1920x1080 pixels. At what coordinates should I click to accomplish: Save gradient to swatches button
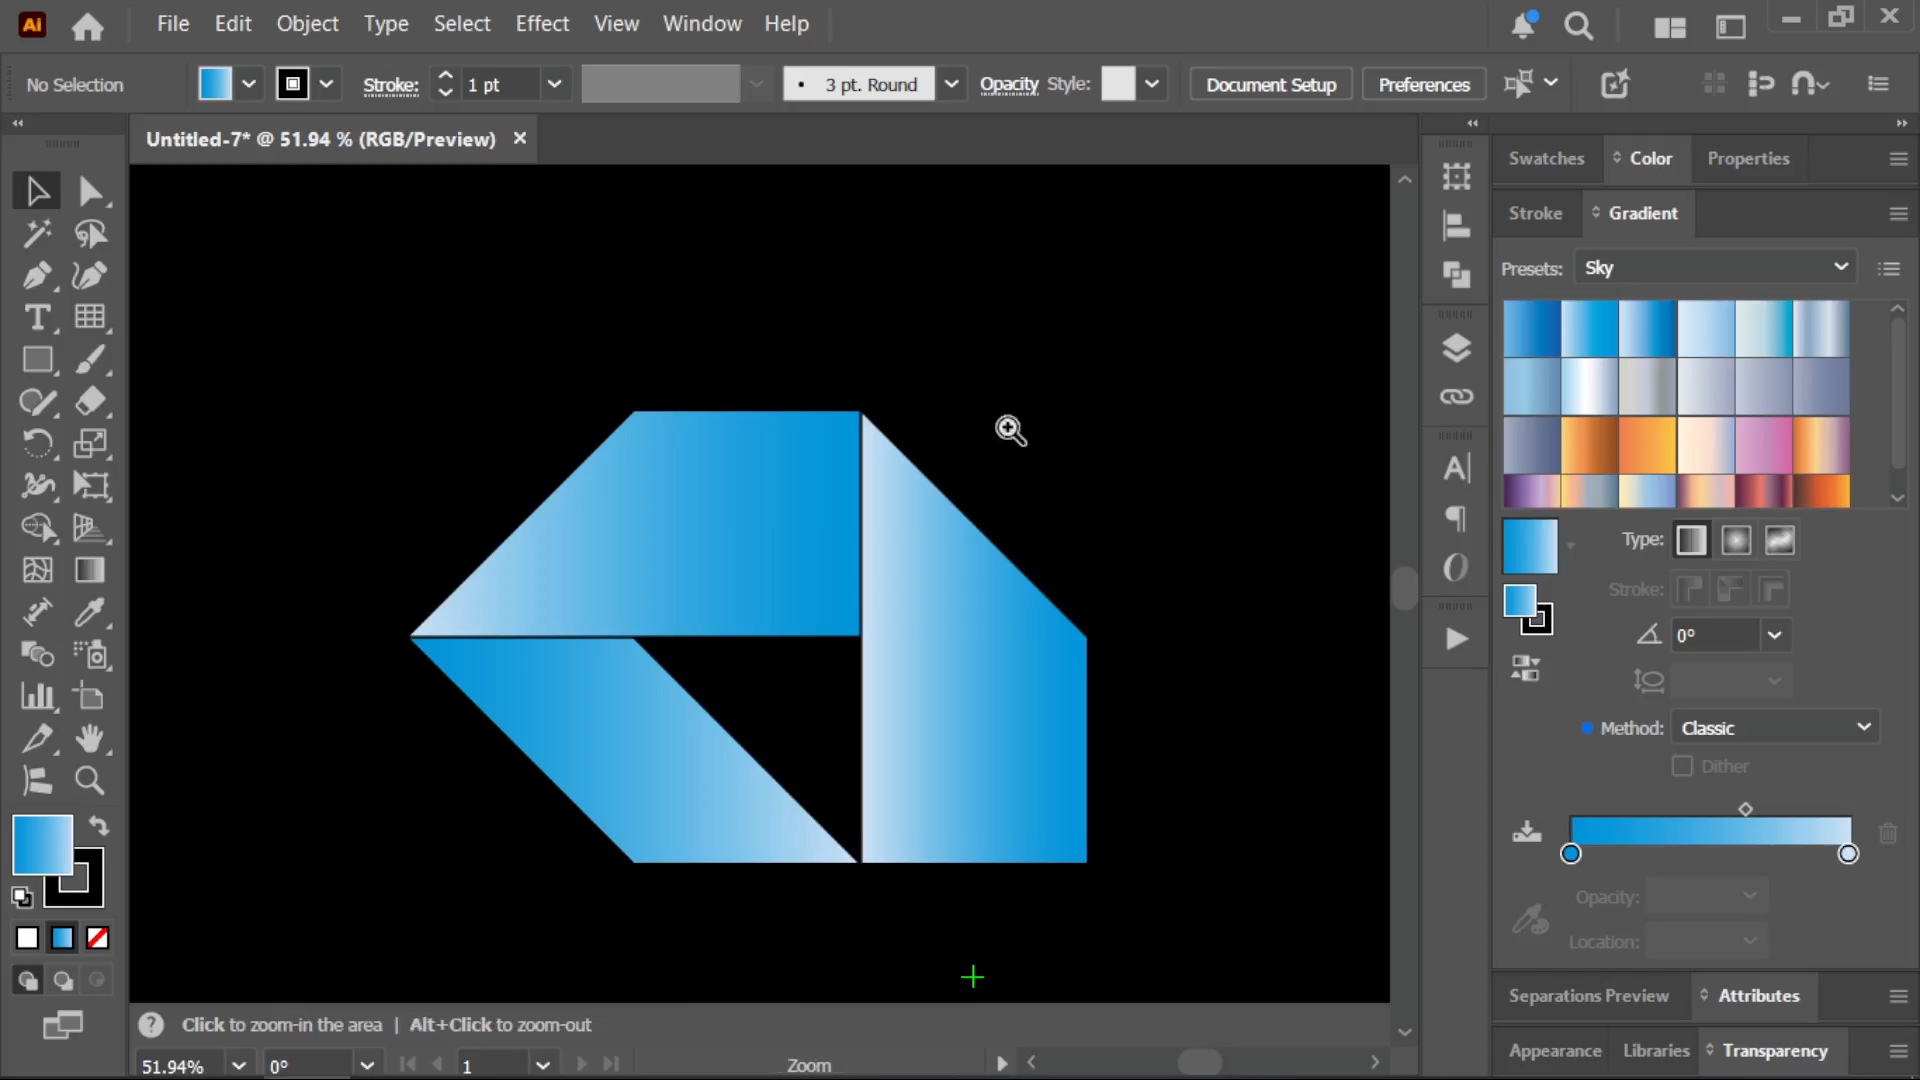click(1526, 831)
